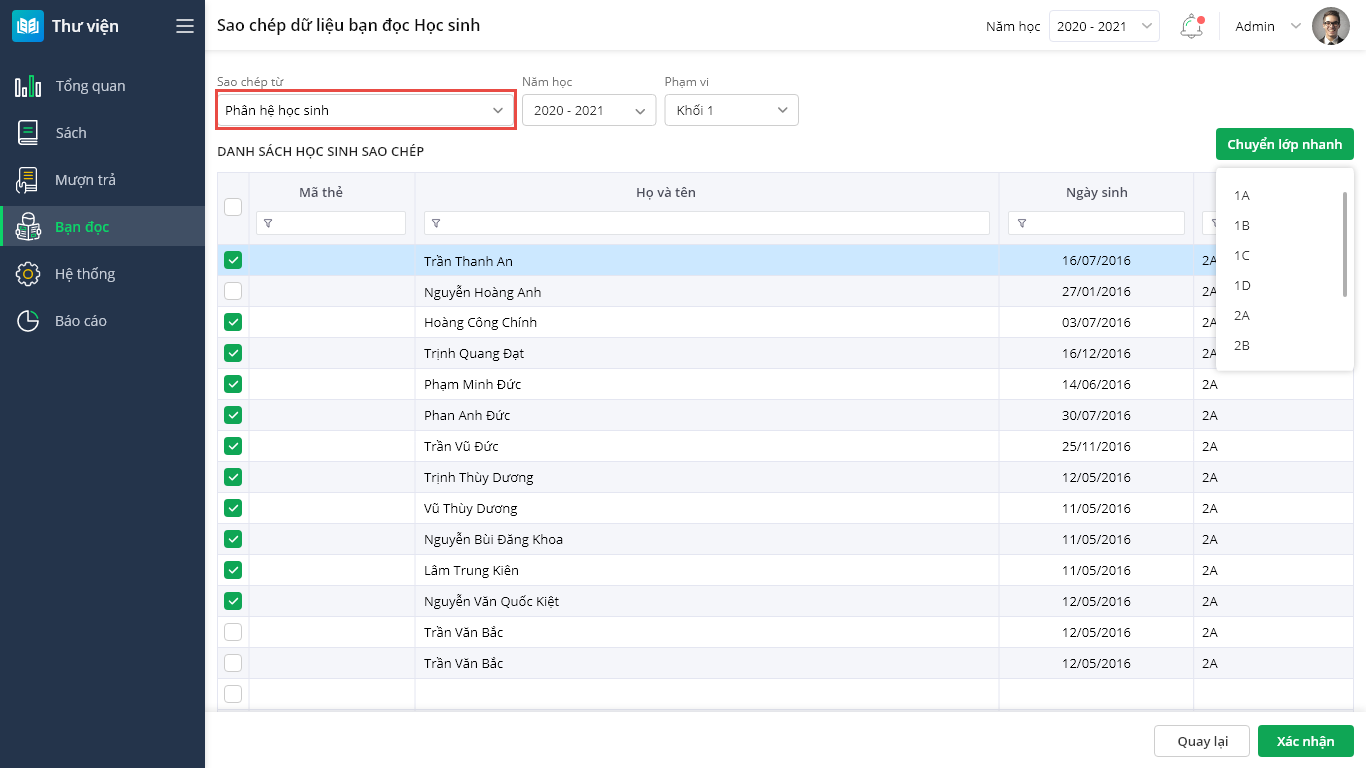Open the top bar Năm học dropdown
Viewport: 1366px width, 768px height.
(1104, 27)
